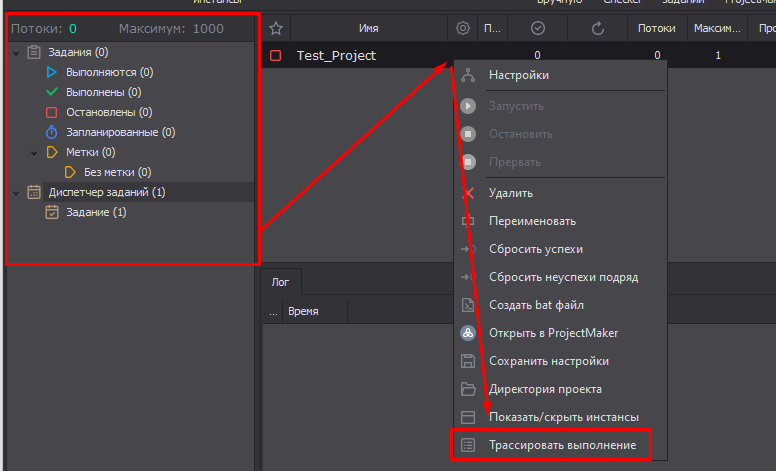Click the checkmark successes column header icon

537,29
